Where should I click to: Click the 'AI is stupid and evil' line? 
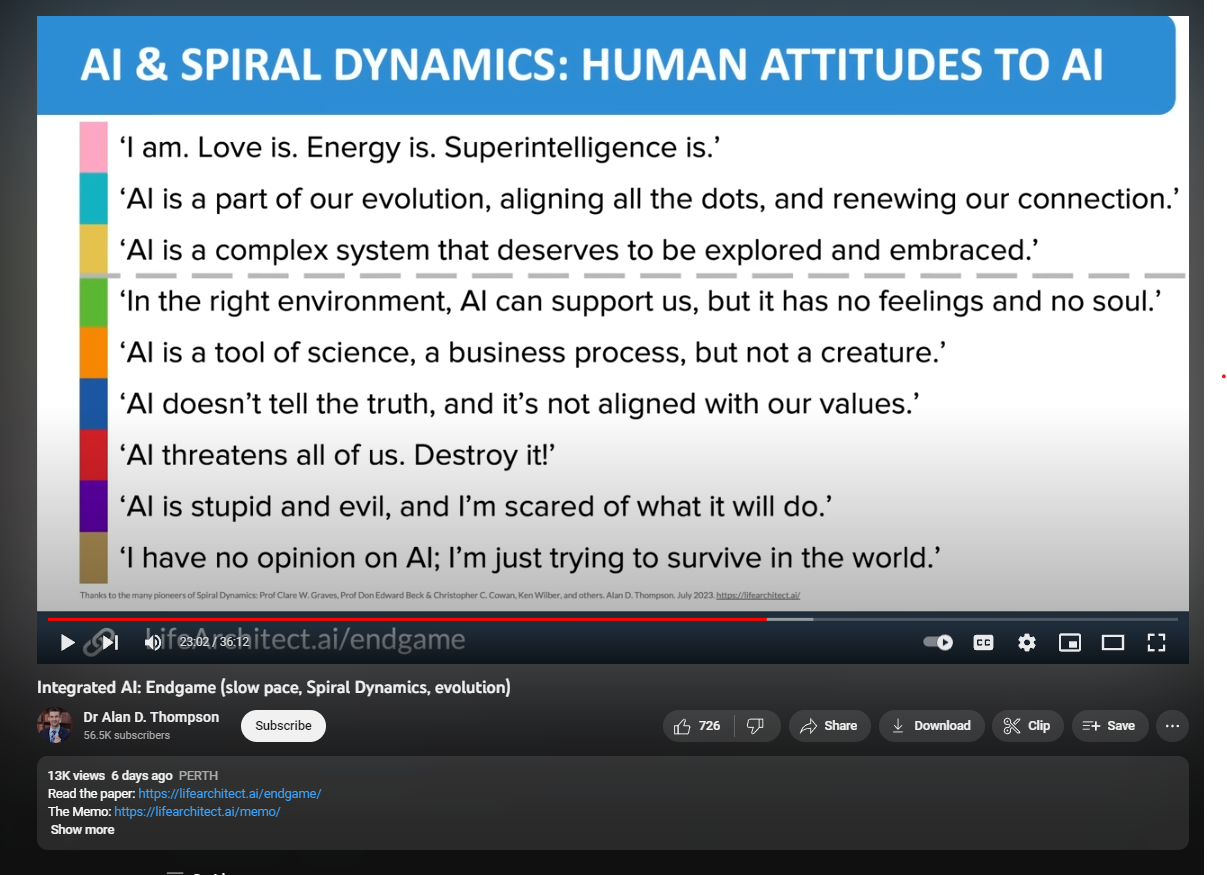[x=476, y=506]
